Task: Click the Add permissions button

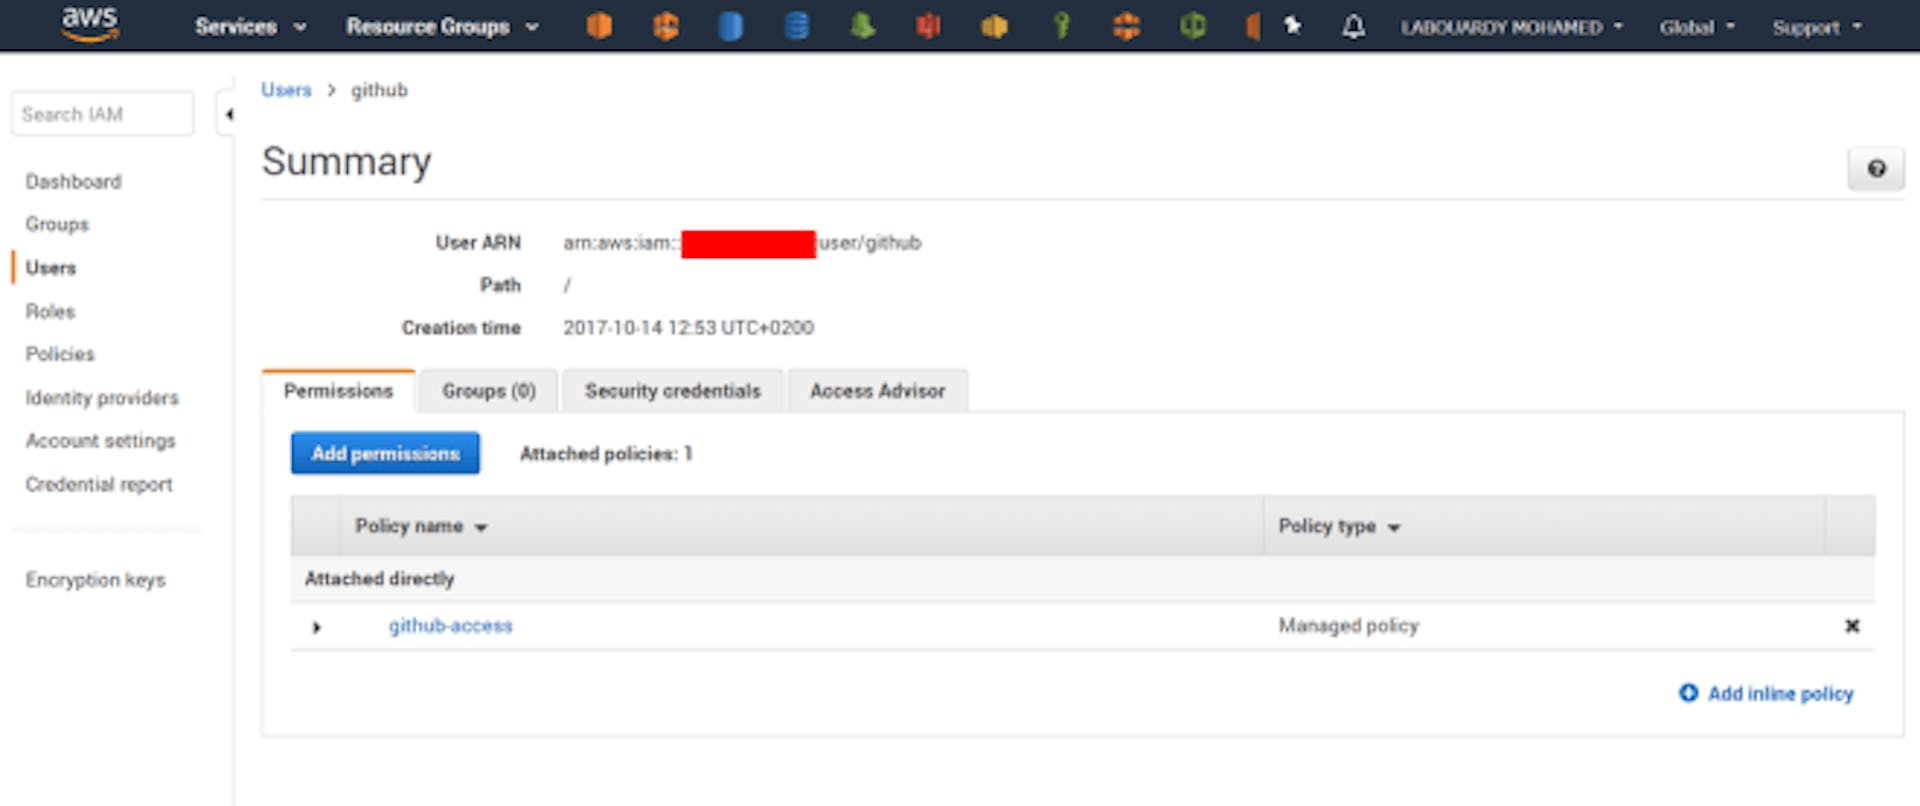Action: pos(385,453)
